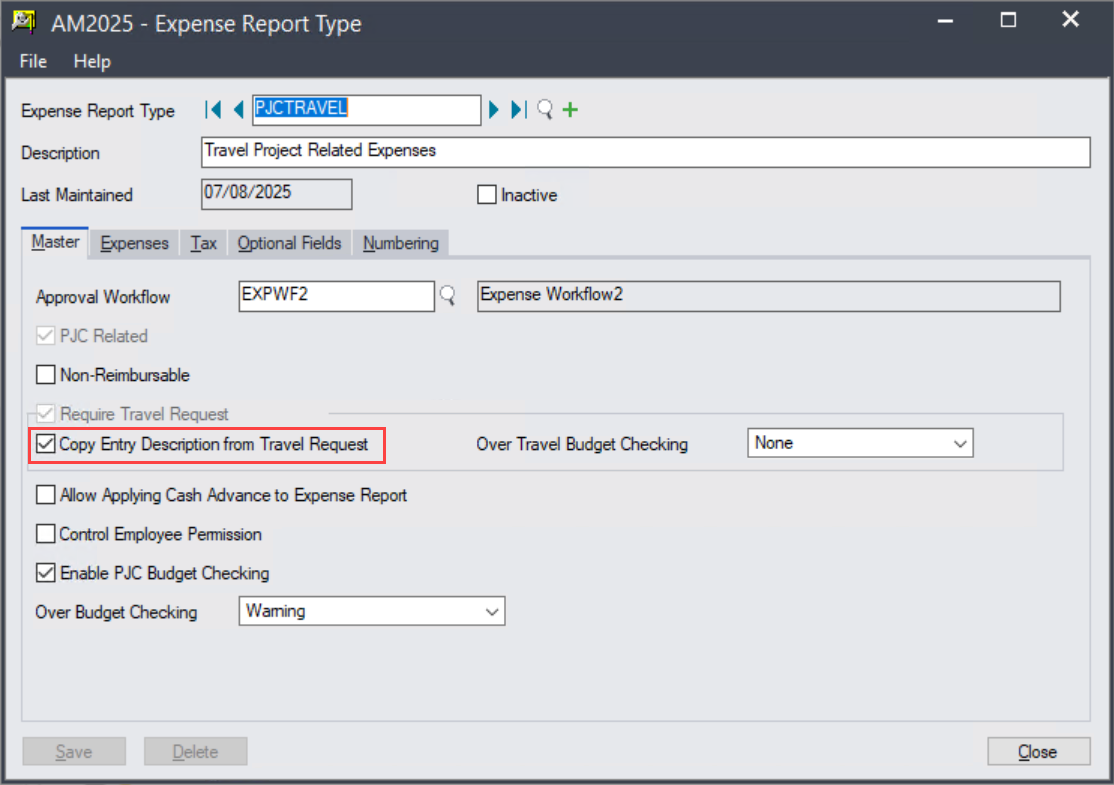Enable Non-Reimbursable checkbox
Screen dimensions: 1114x785
click(x=45, y=375)
